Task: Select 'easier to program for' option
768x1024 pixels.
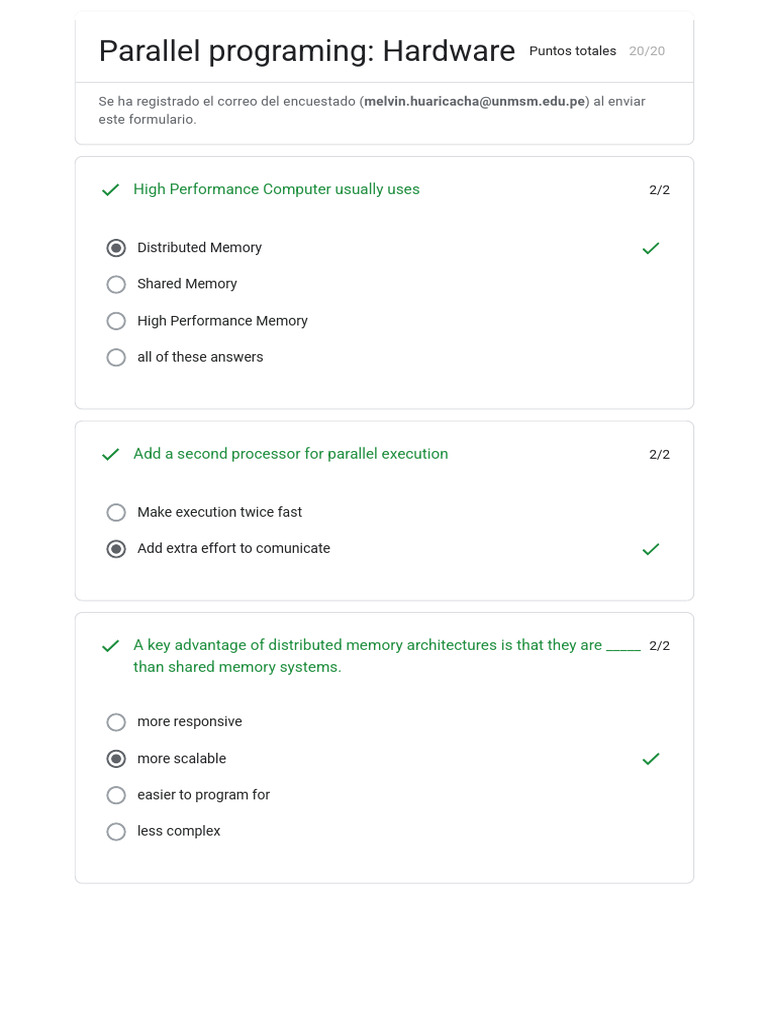Action: click(x=116, y=795)
